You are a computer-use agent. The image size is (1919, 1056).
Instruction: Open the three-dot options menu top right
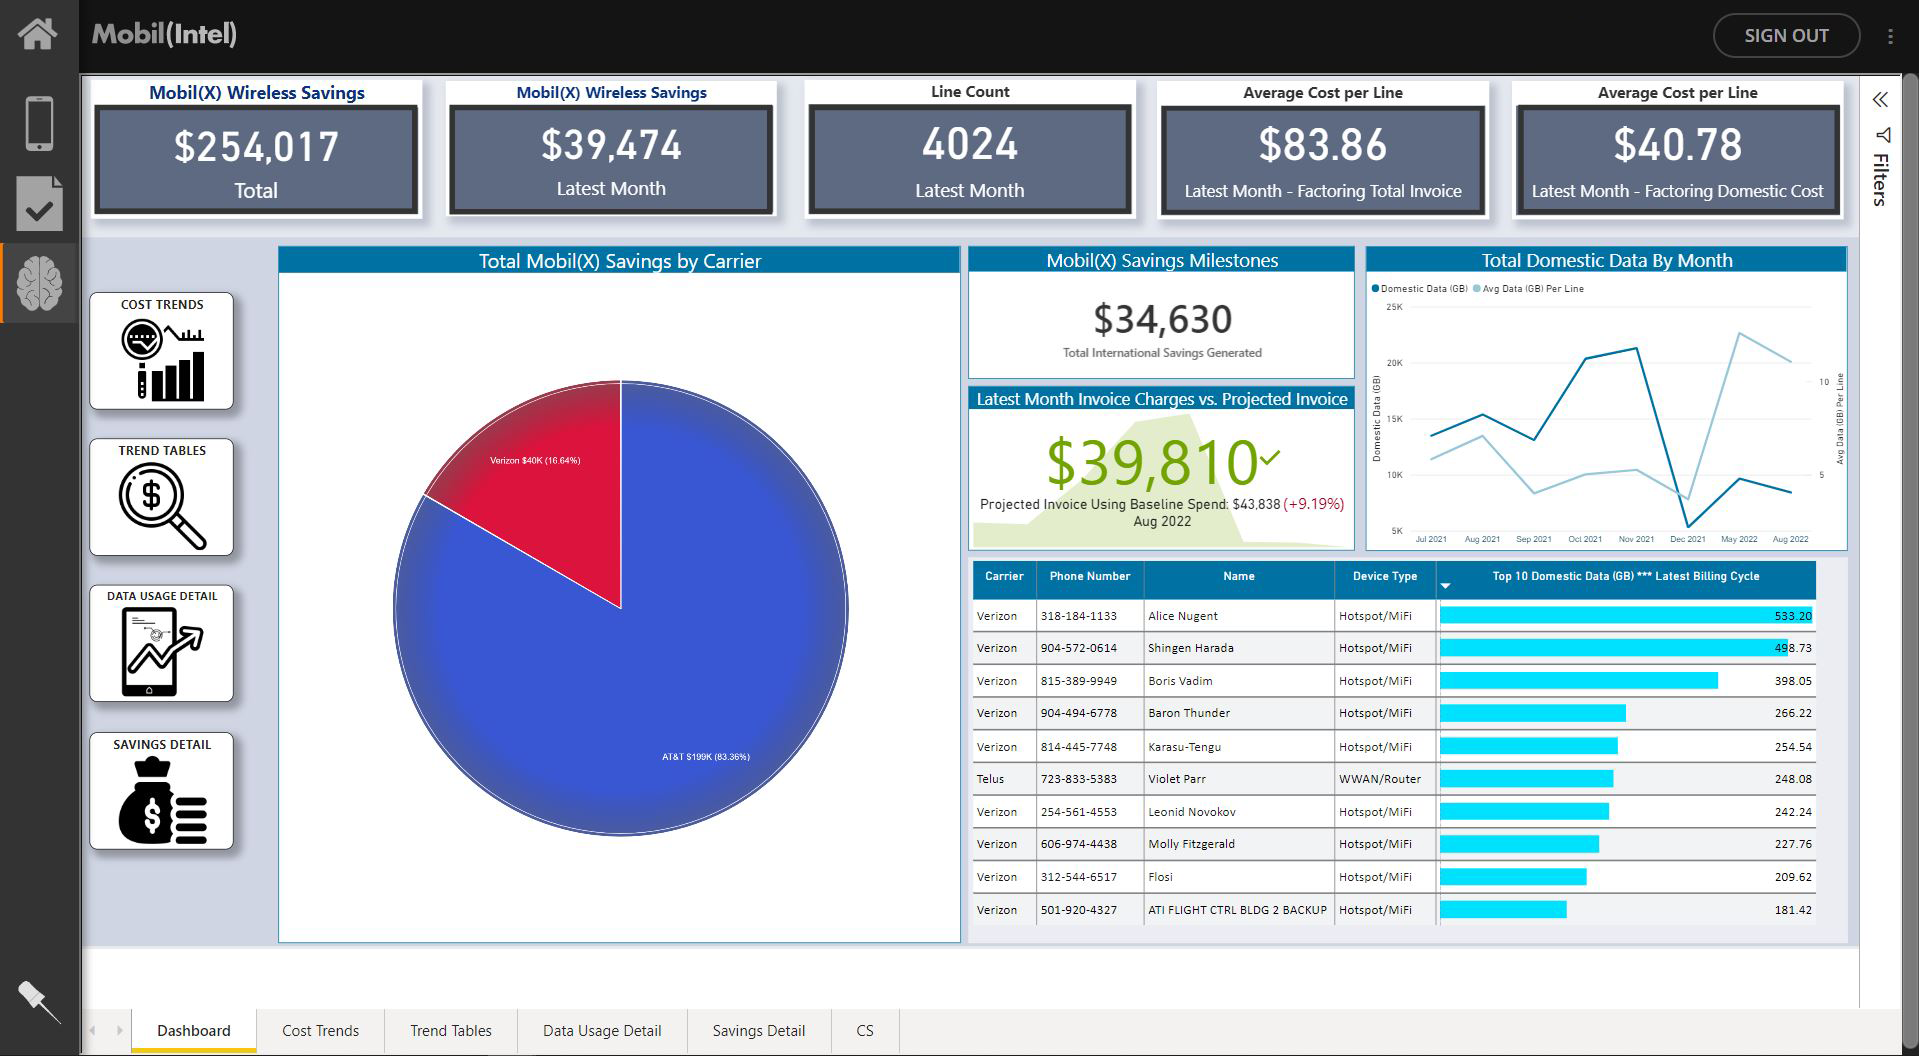coord(1890,35)
